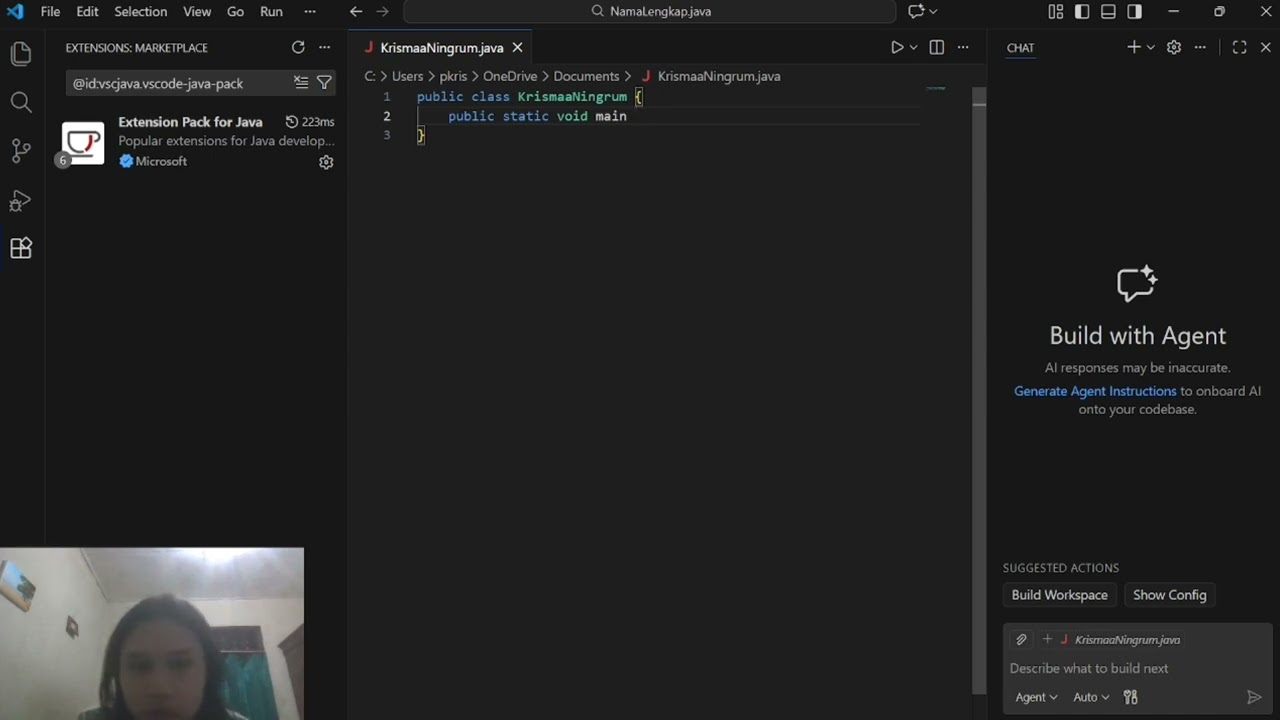Image resolution: width=1280 pixels, height=720 pixels.
Task: Click the class name KrismaaNingrum in code
Action: (572, 97)
